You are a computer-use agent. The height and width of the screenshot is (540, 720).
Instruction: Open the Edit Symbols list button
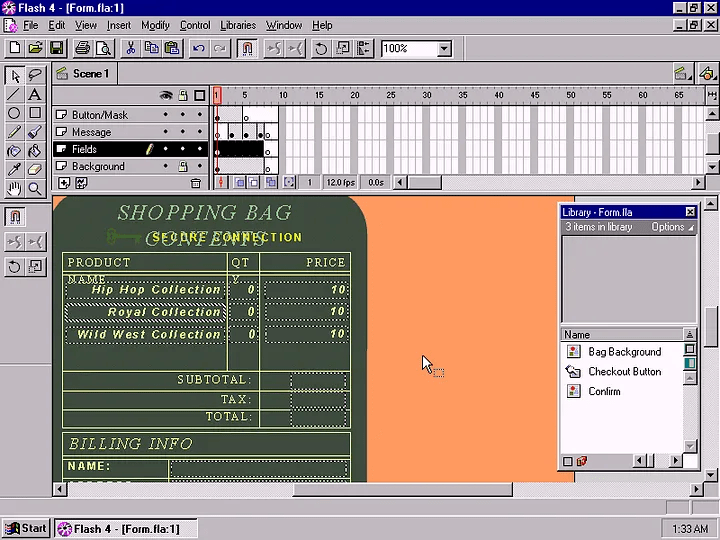(707, 73)
